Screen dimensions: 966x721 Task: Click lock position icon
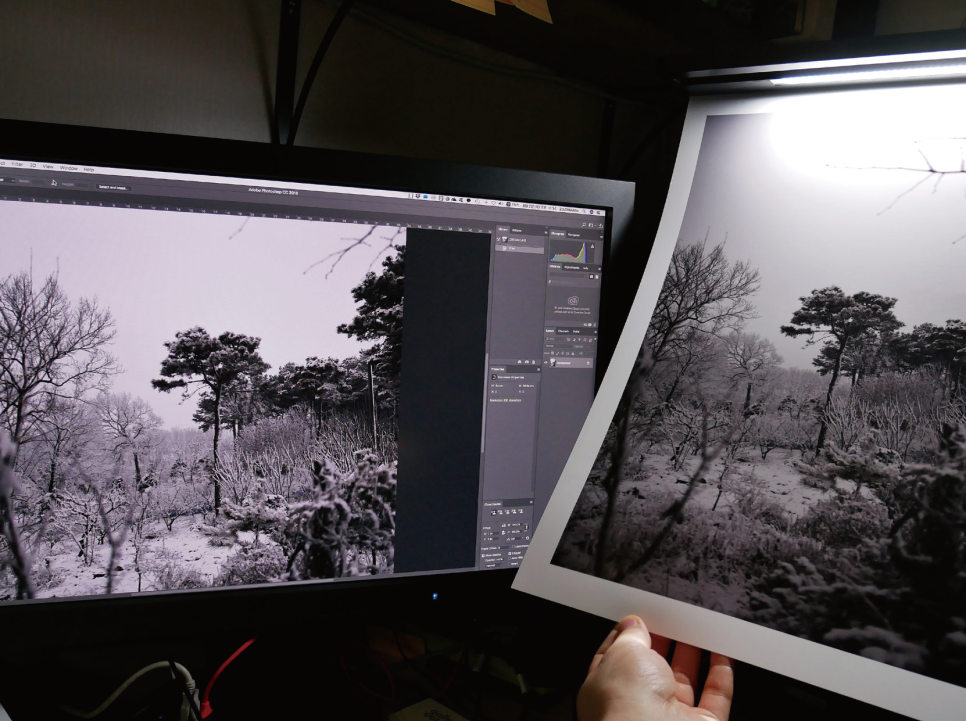coord(562,354)
